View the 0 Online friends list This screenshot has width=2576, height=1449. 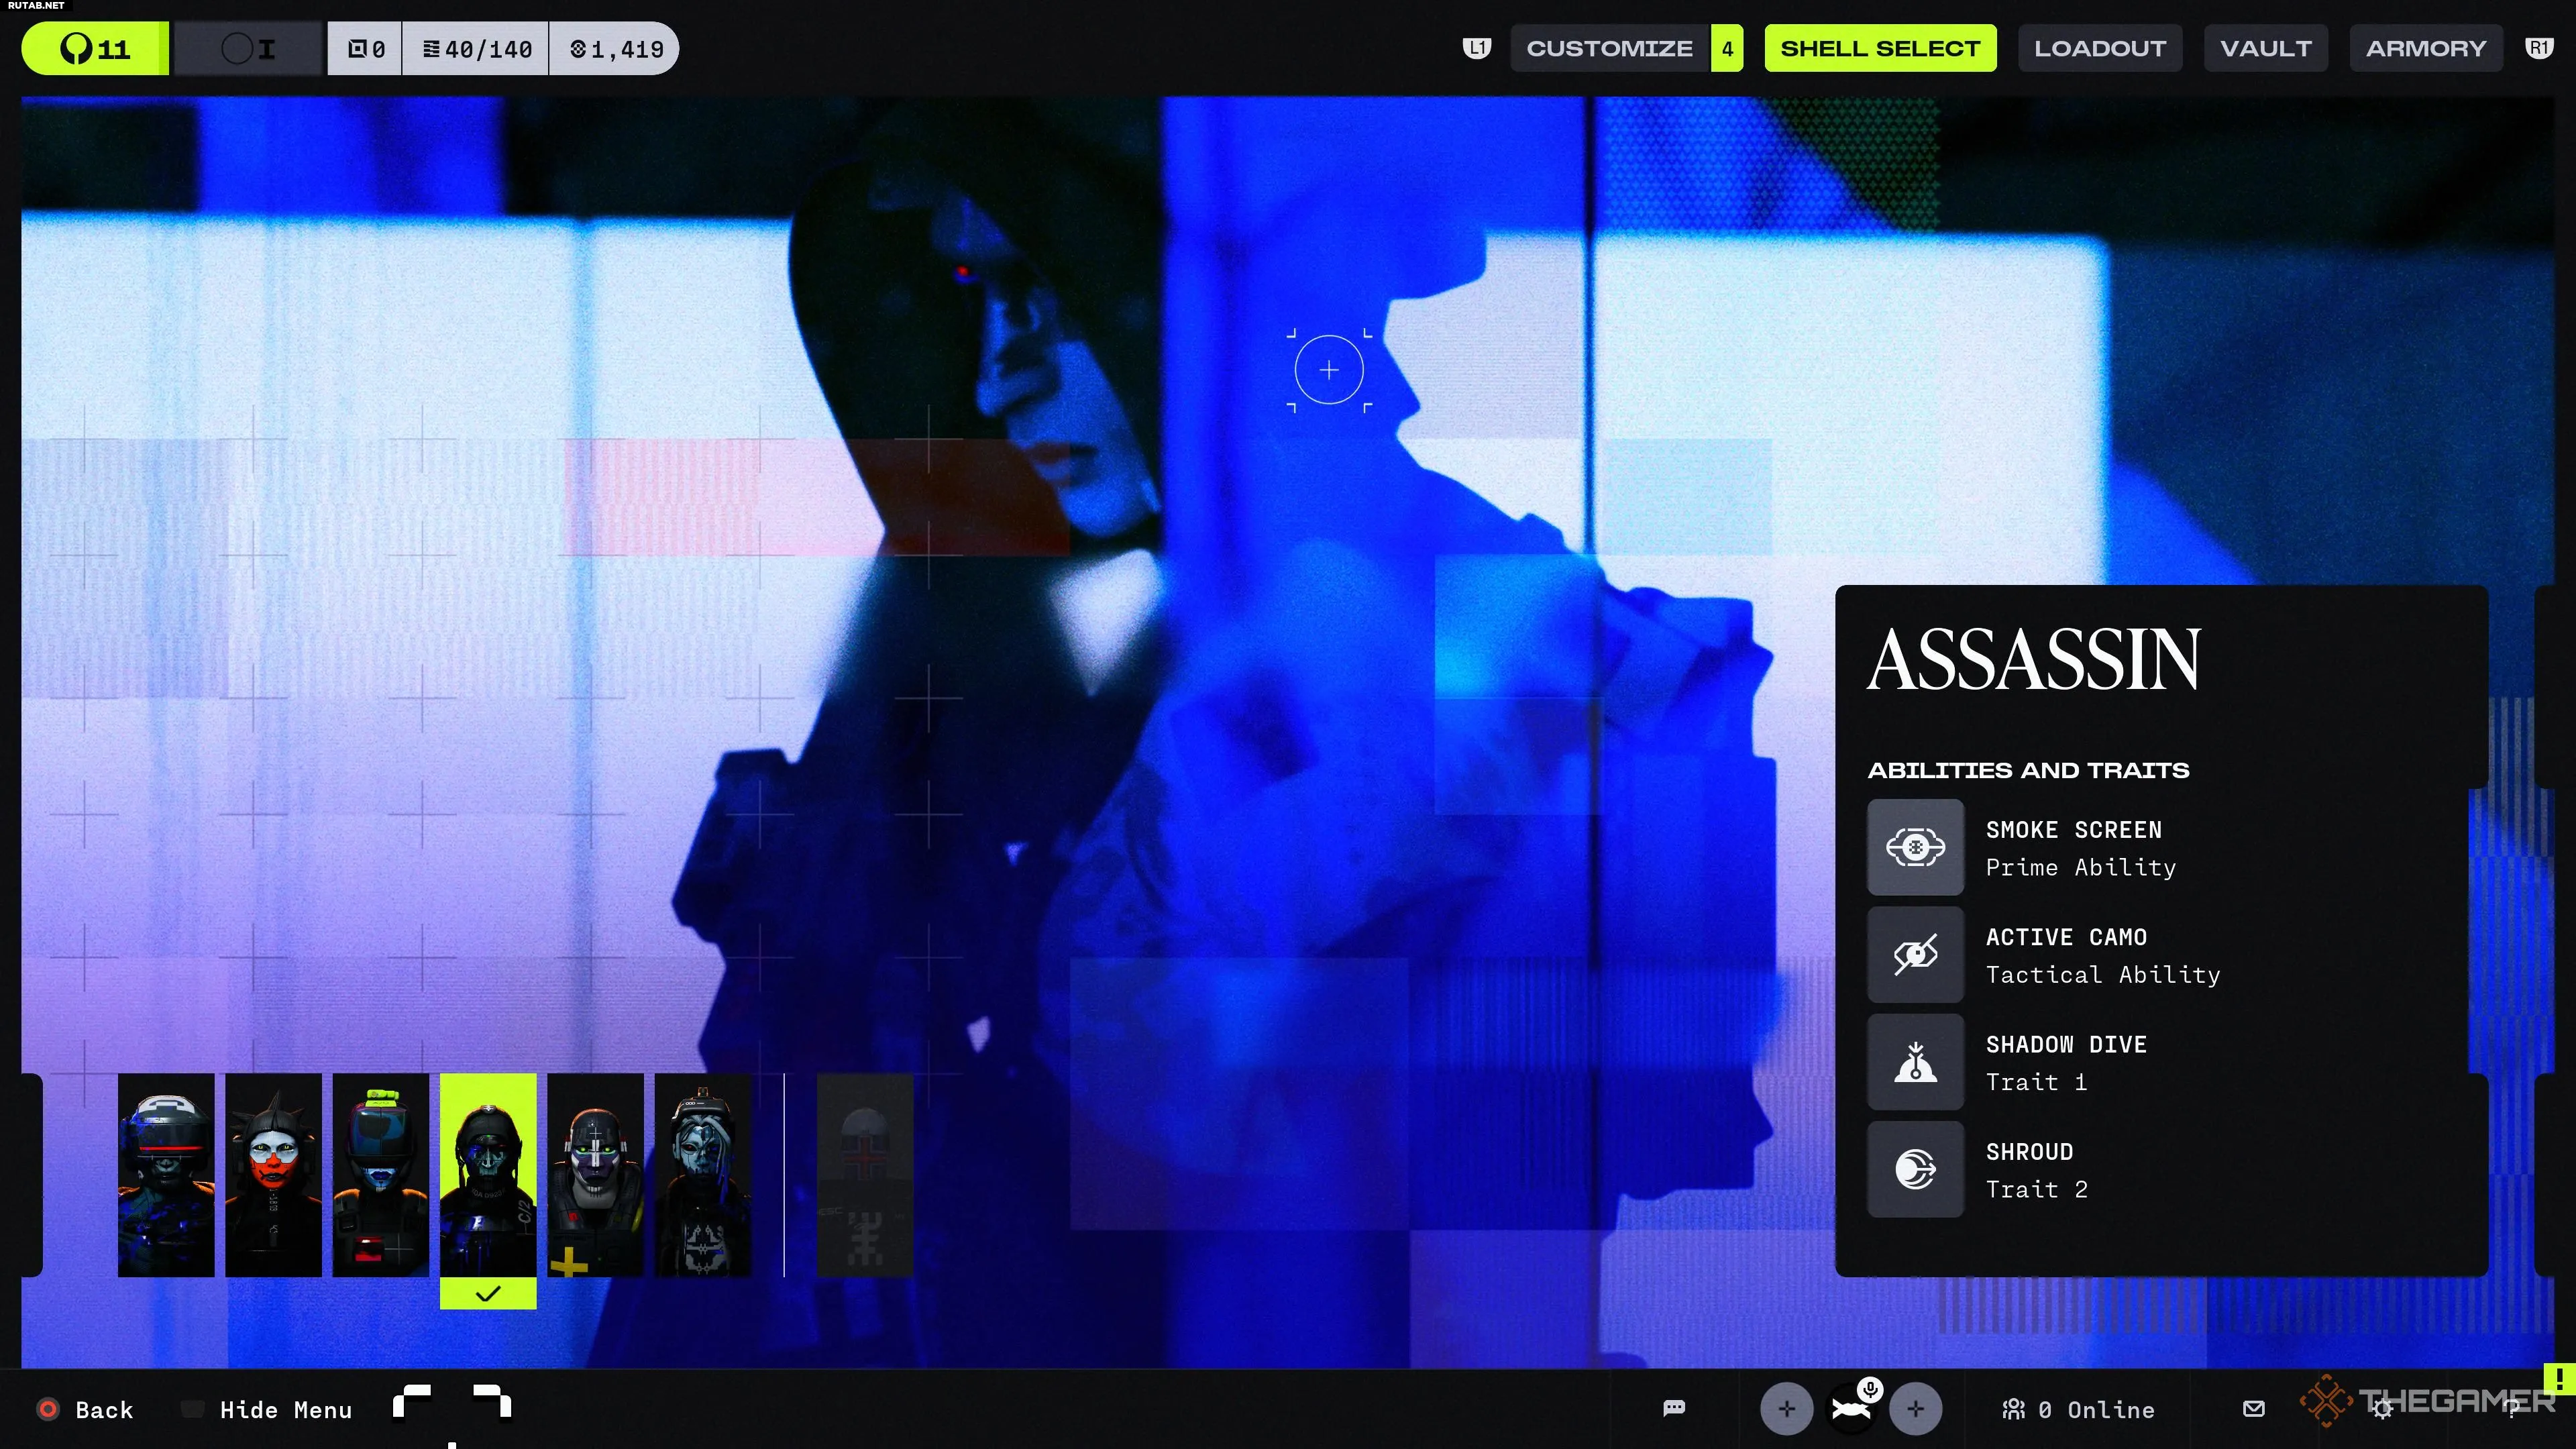(2079, 1409)
